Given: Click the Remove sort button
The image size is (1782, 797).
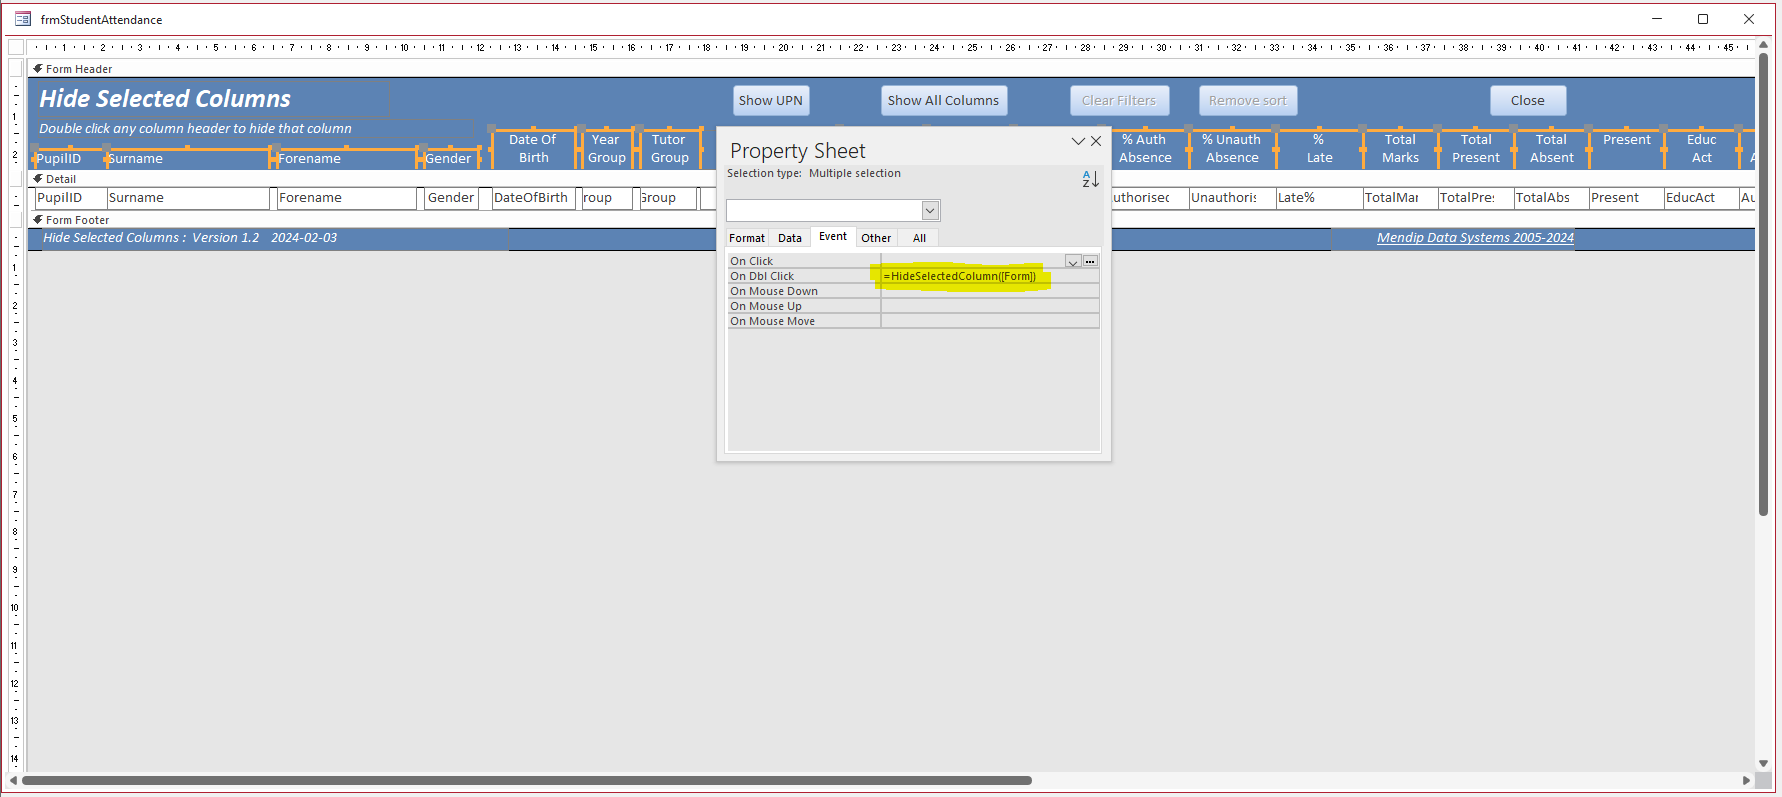Looking at the screenshot, I should point(1248,100).
